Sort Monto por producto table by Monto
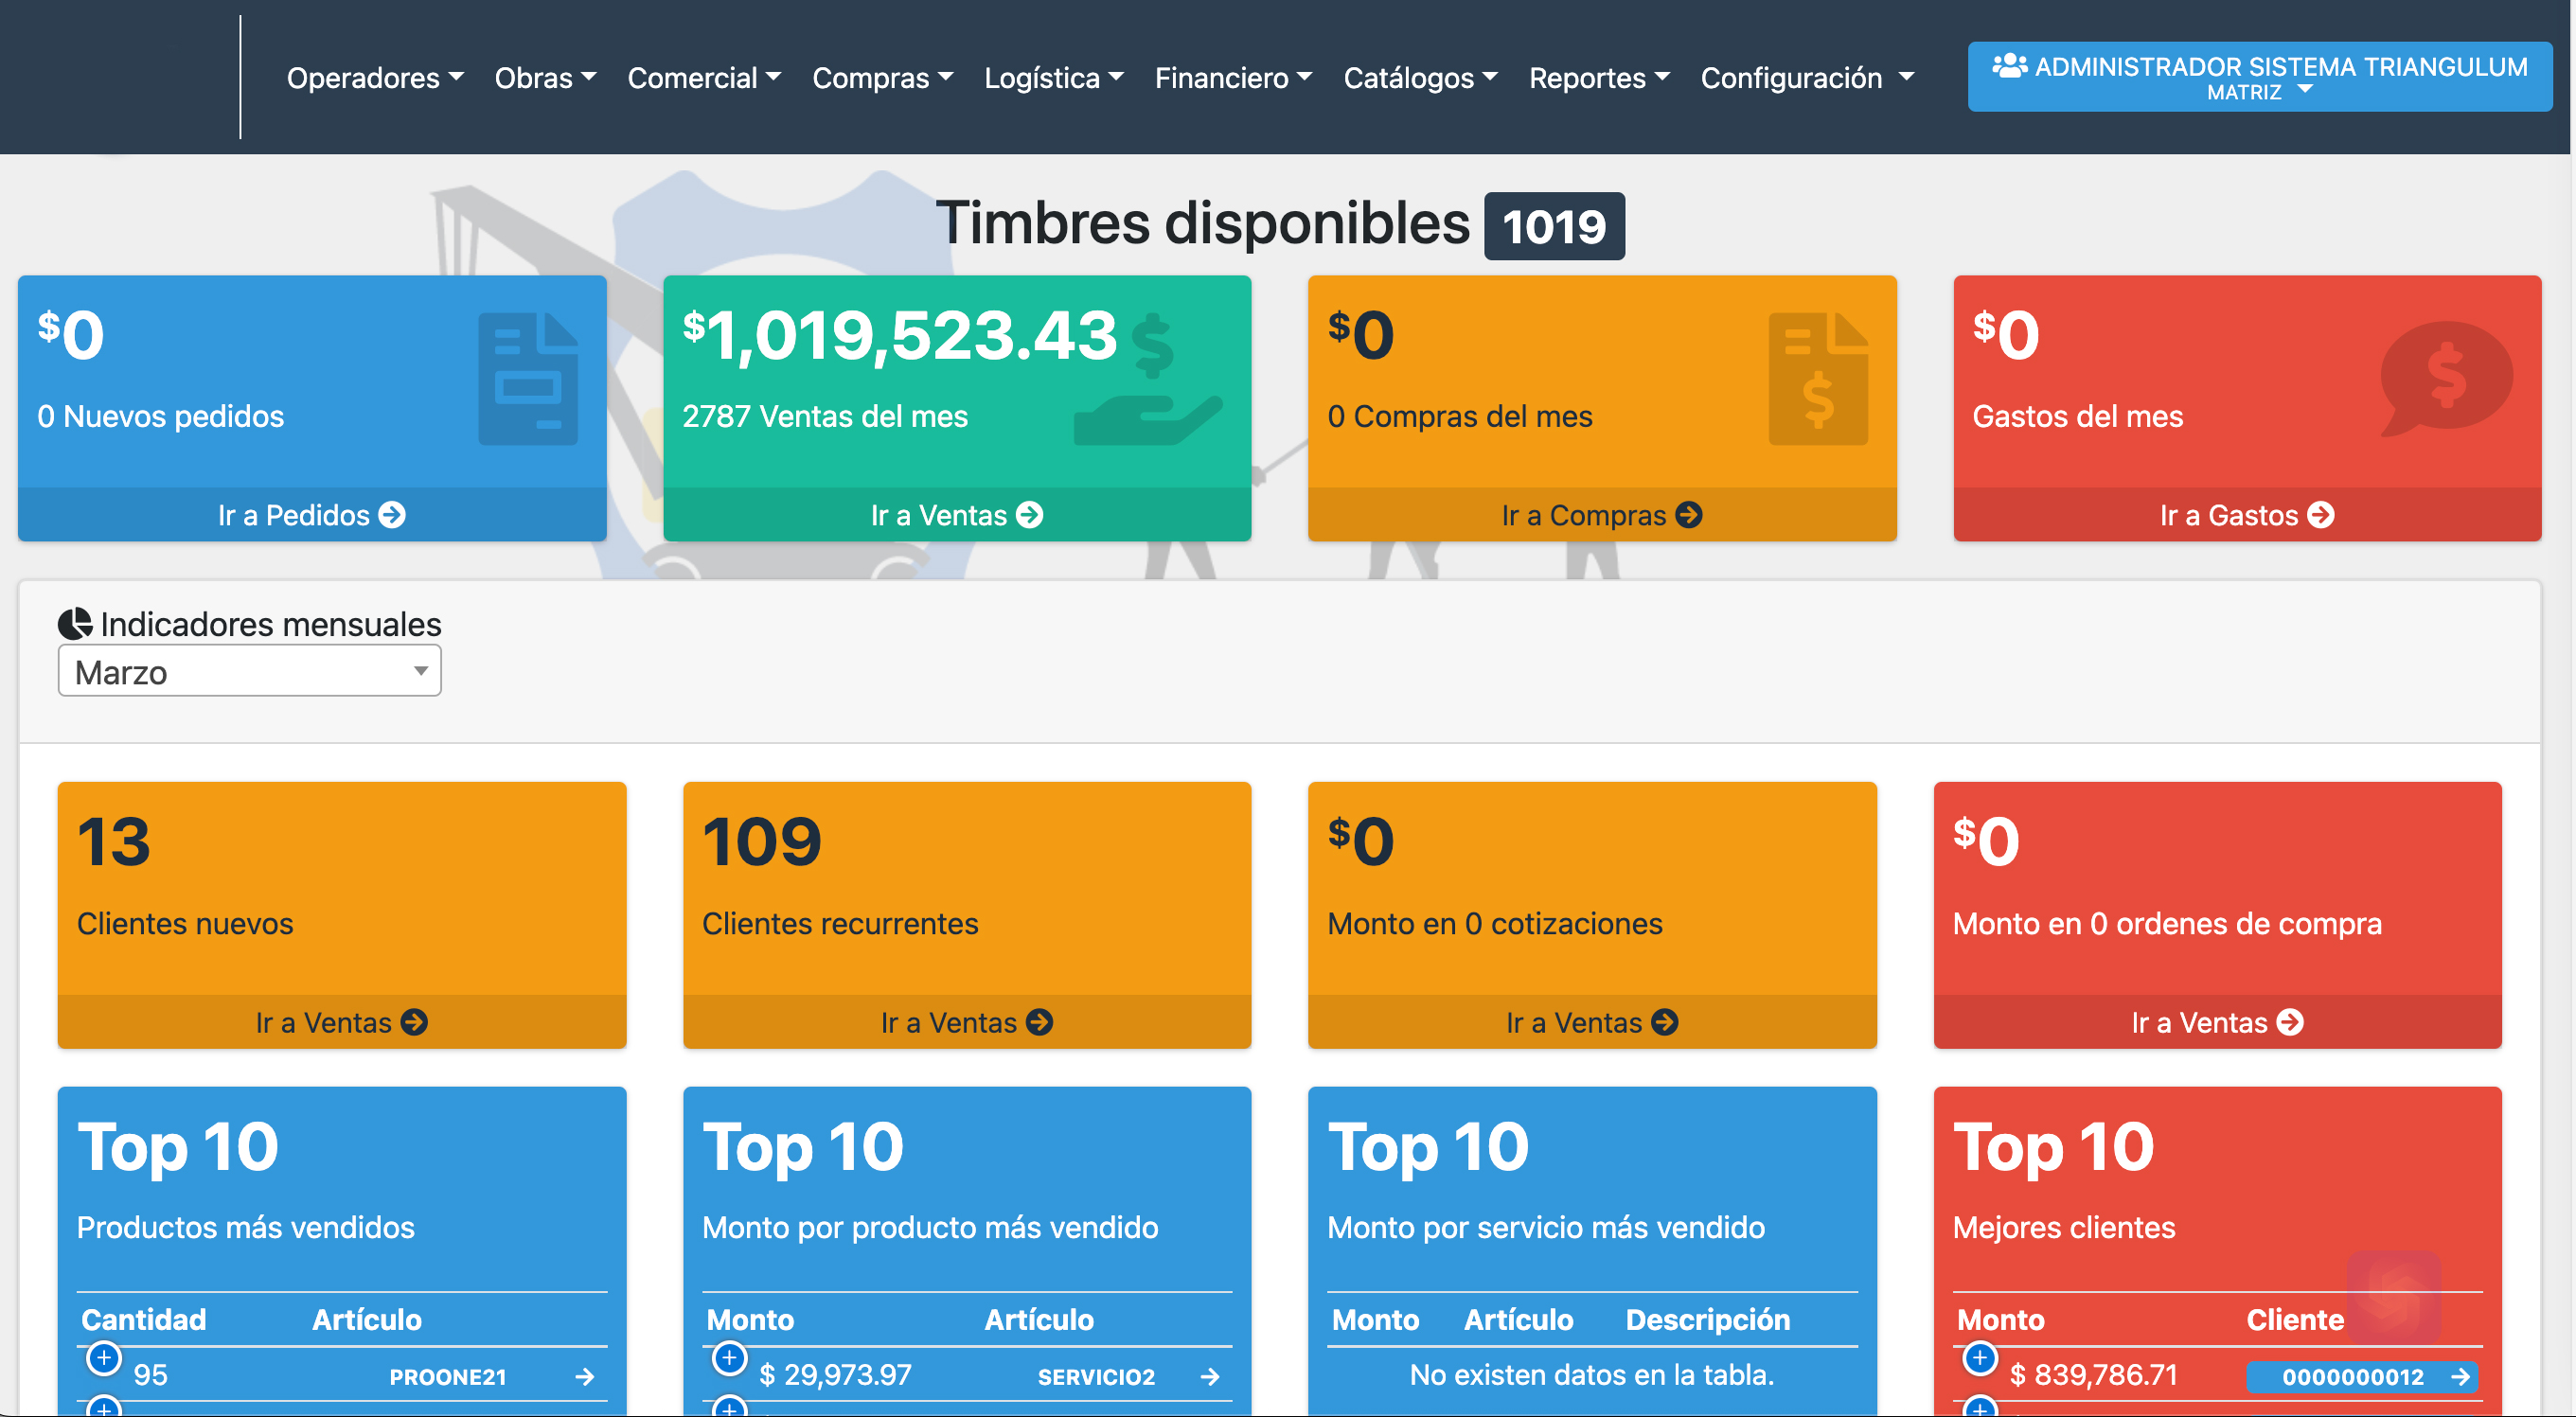This screenshot has height=1417, width=2576. (750, 1319)
